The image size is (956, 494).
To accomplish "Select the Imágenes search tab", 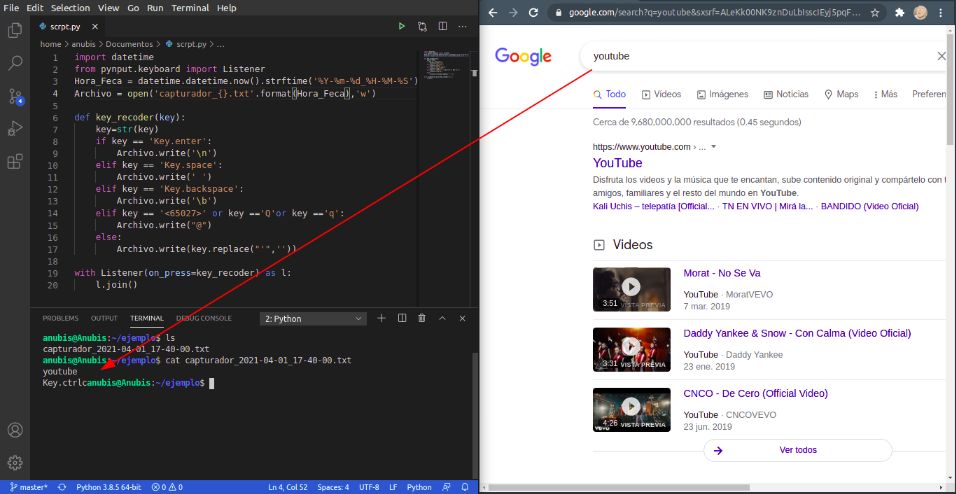I will [x=722, y=94].
